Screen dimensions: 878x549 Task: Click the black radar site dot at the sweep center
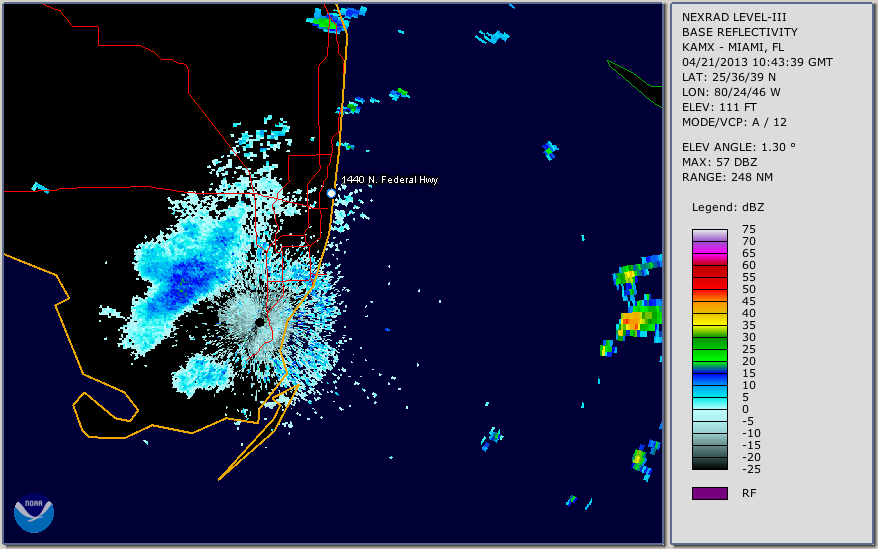[x=260, y=322]
